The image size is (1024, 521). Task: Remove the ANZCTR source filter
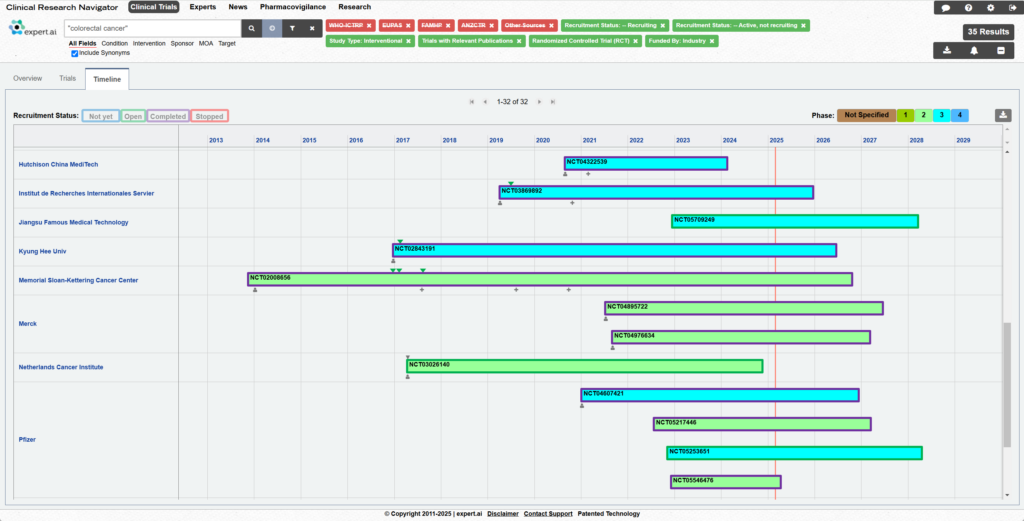pyautogui.click(x=492, y=25)
